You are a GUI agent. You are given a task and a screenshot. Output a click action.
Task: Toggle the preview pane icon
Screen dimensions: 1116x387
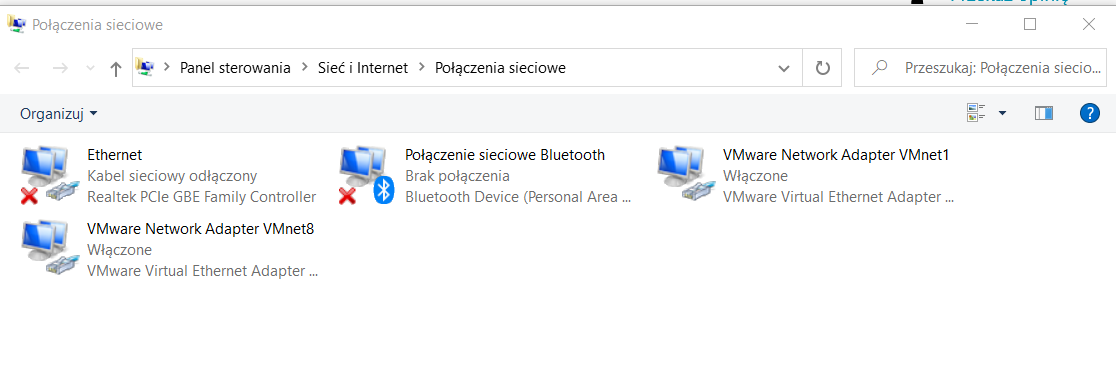click(1044, 113)
